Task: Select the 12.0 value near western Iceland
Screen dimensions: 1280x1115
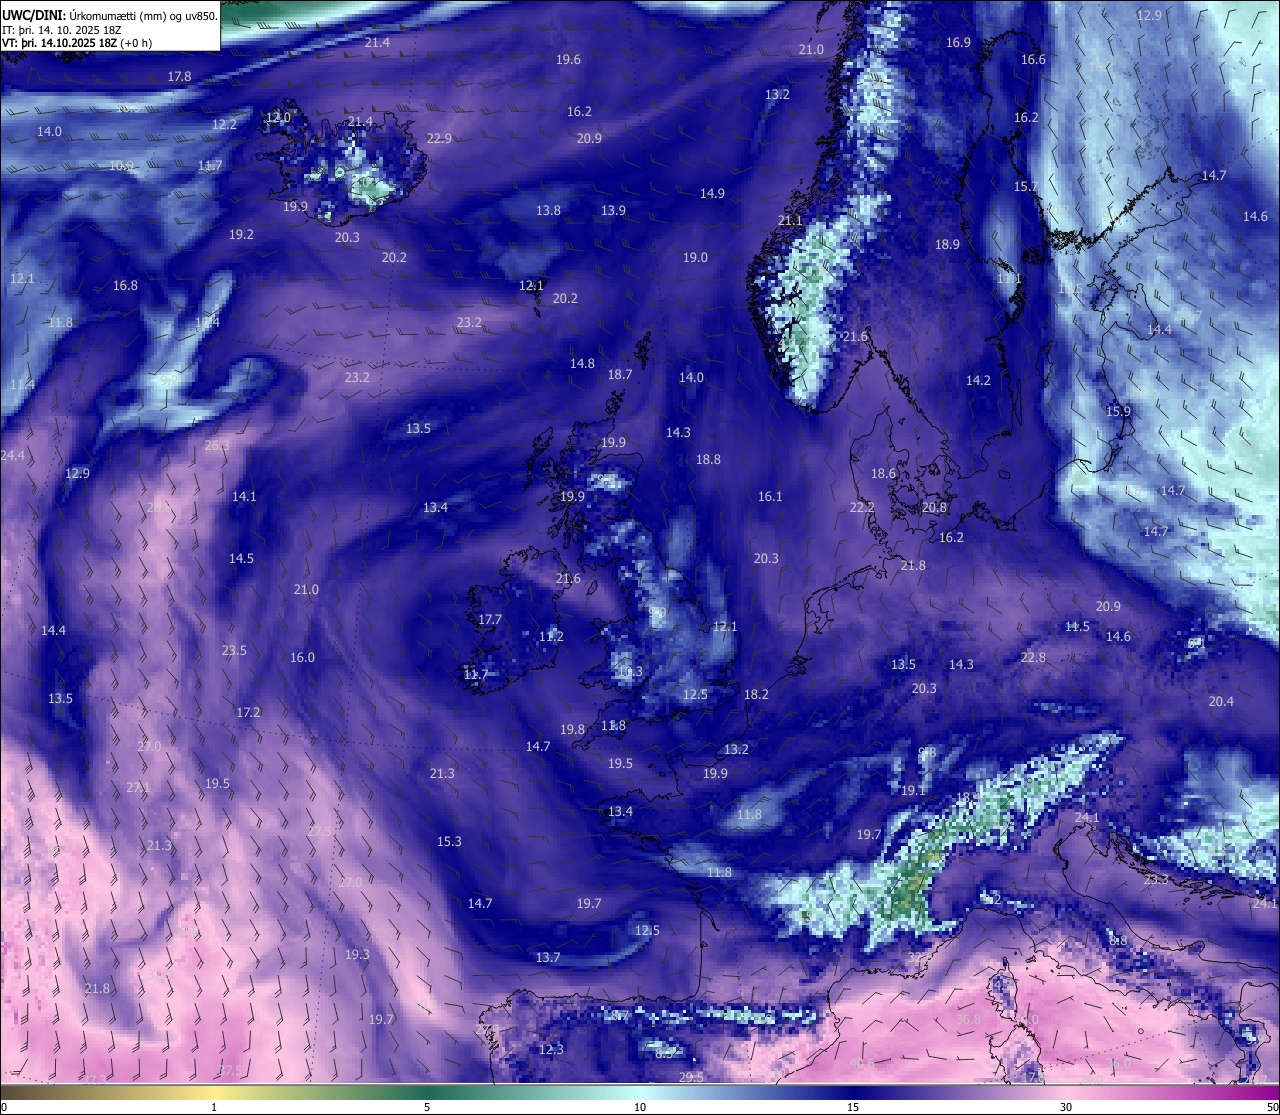Action: (x=278, y=118)
